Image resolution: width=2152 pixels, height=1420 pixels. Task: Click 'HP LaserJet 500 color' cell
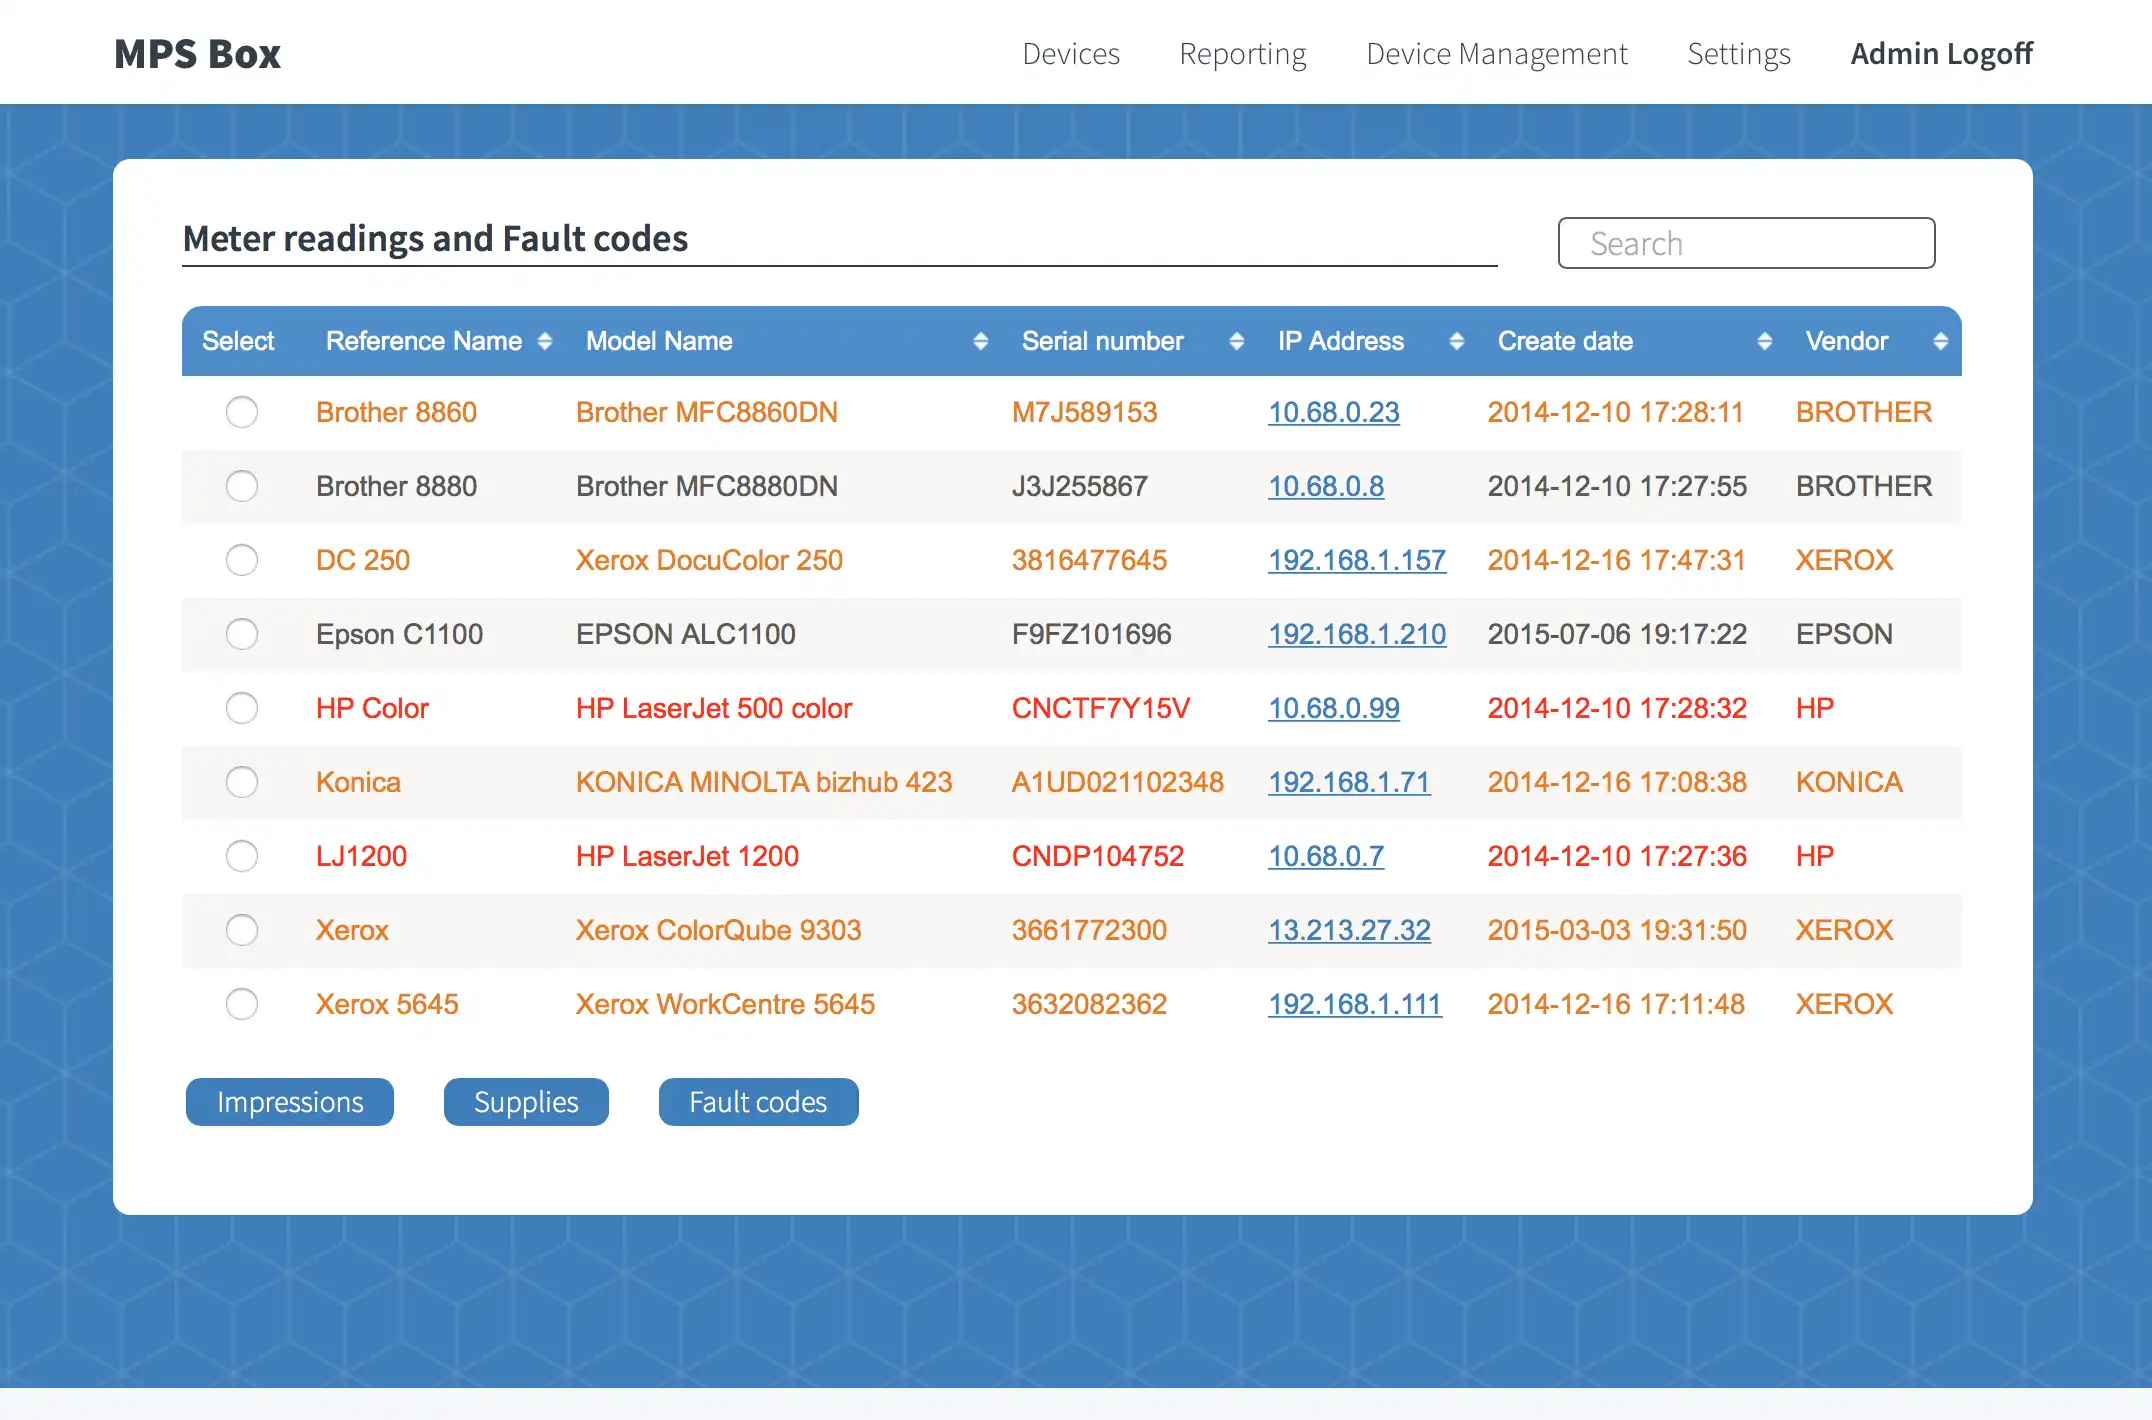tap(714, 708)
